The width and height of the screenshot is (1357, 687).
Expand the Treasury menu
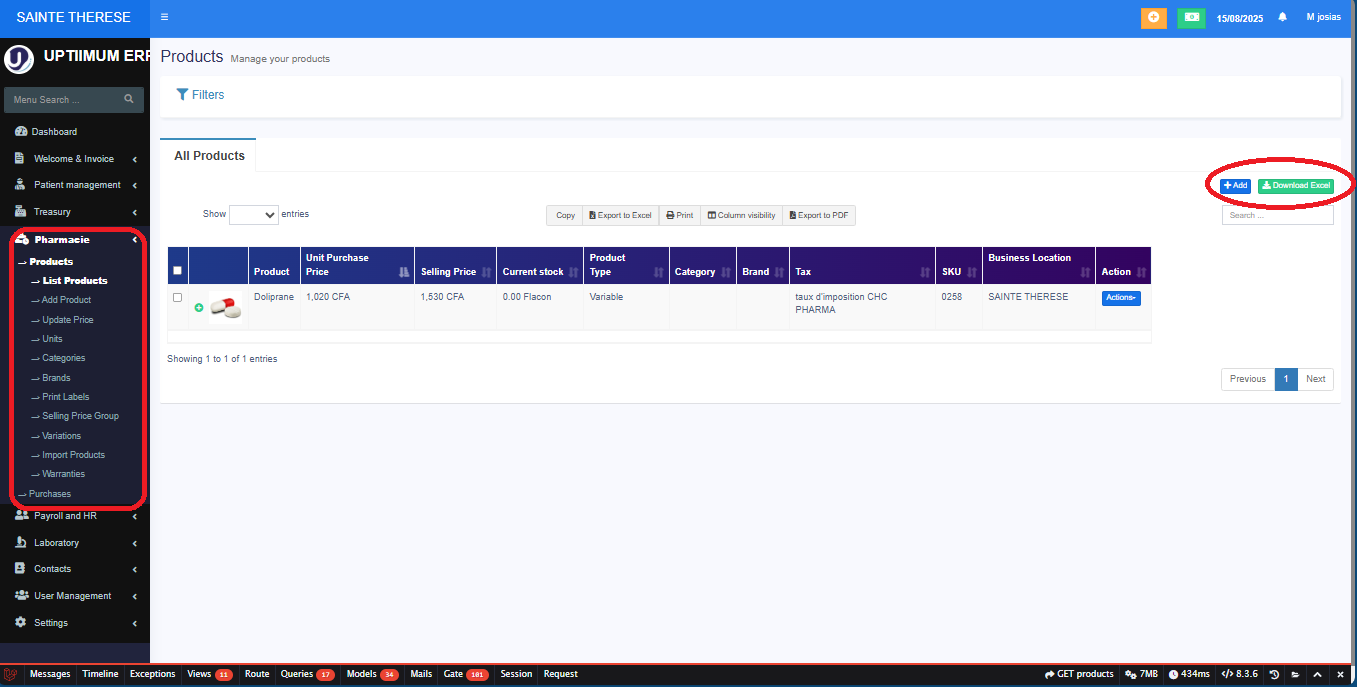[75, 212]
